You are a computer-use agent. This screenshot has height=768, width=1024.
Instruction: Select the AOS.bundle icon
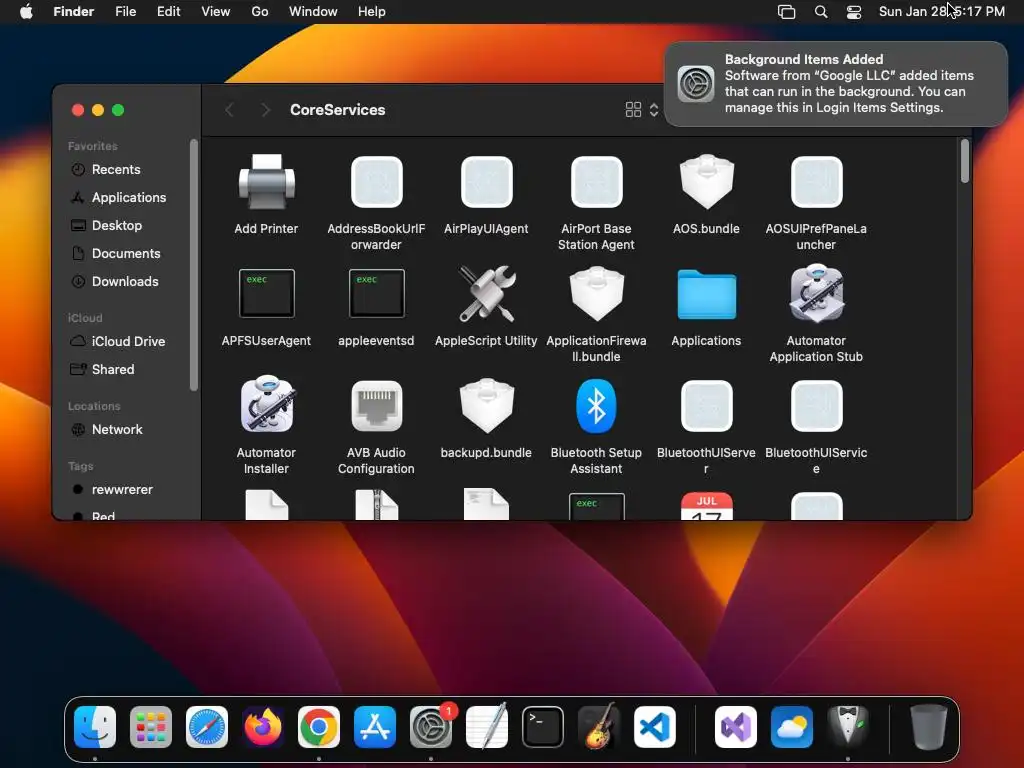coord(707,182)
